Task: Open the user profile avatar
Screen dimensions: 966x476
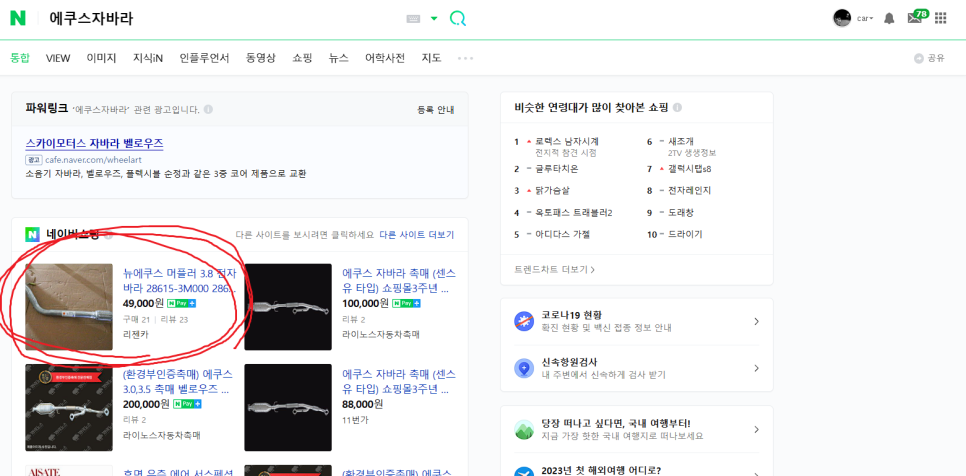Action: coord(842,18)
